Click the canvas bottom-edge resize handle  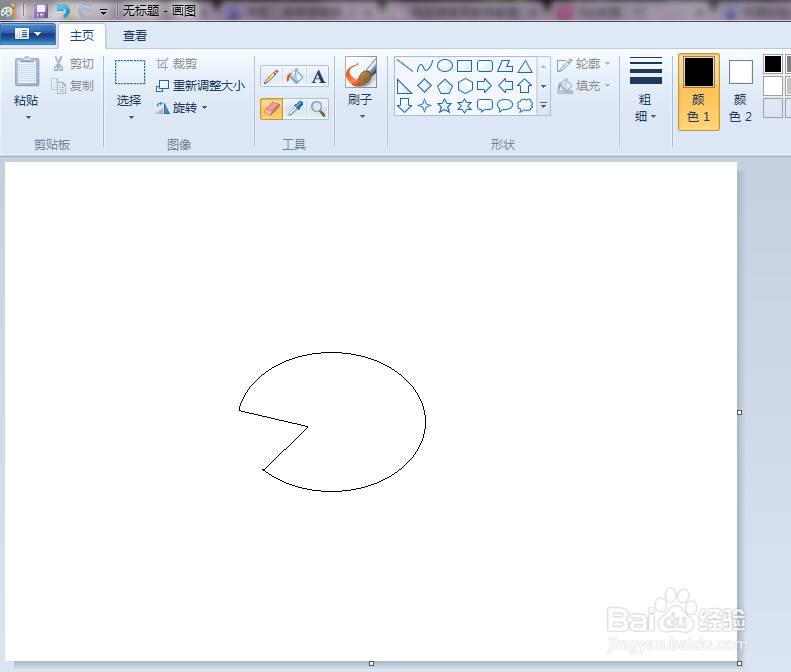tap(371, 663)
